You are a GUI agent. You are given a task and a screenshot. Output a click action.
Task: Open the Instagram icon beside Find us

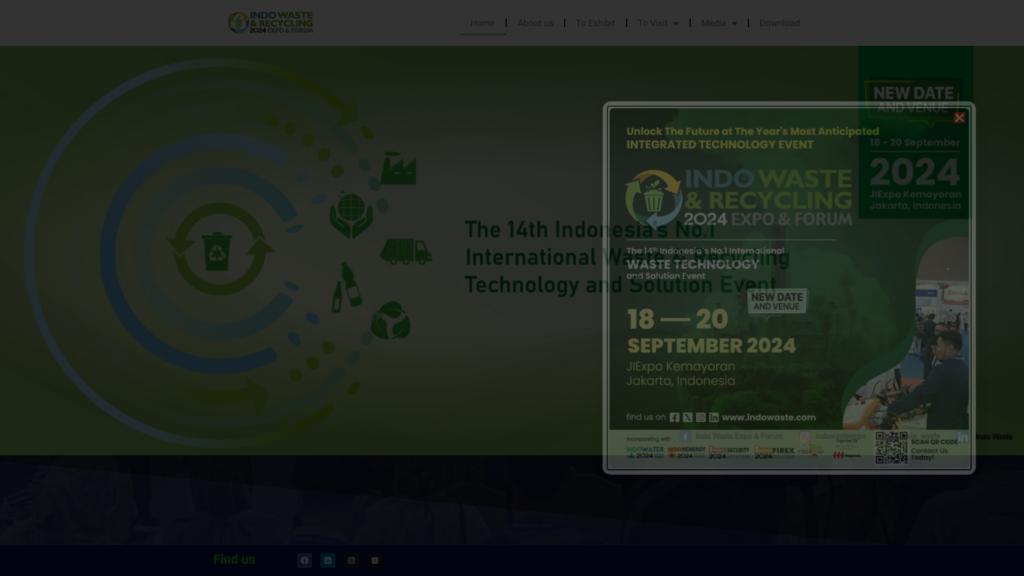pyautogui.click(x=351, y=560)
